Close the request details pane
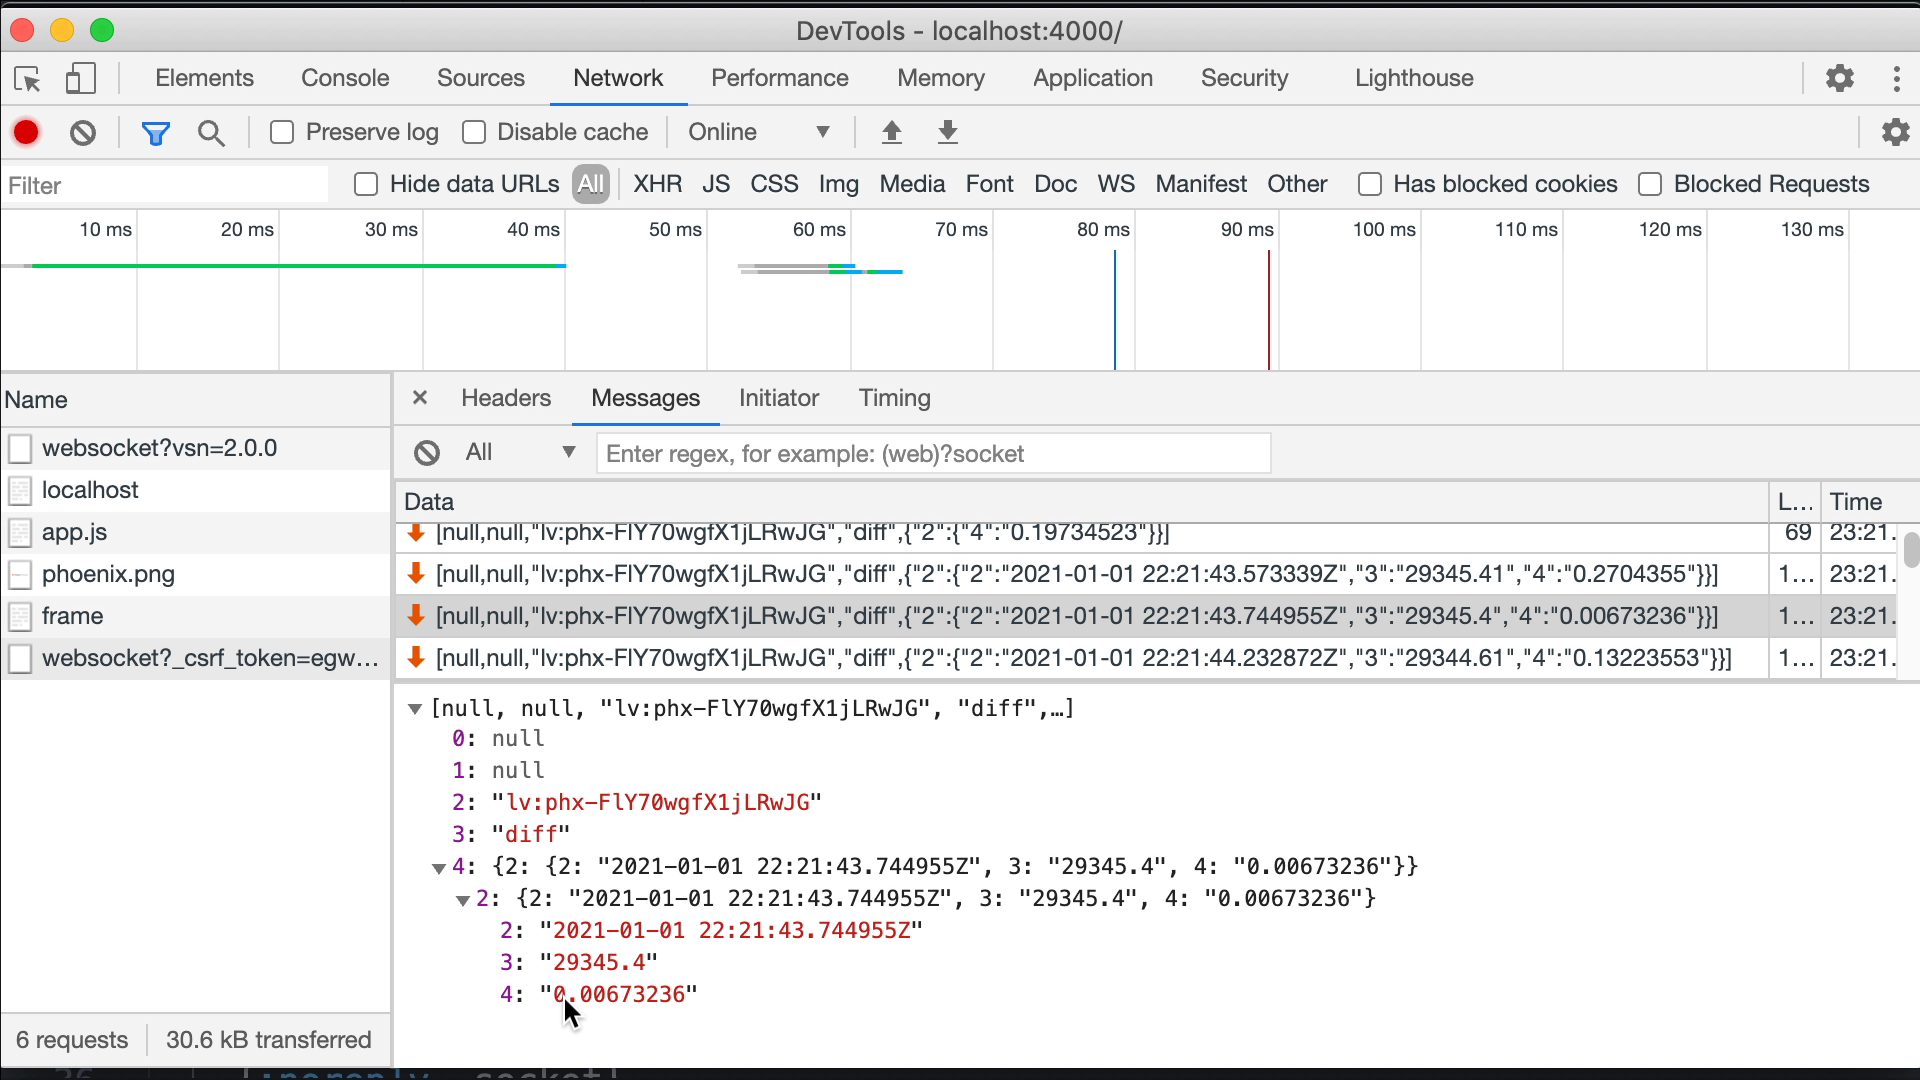1920x1080 pixels. coord(419,397)
